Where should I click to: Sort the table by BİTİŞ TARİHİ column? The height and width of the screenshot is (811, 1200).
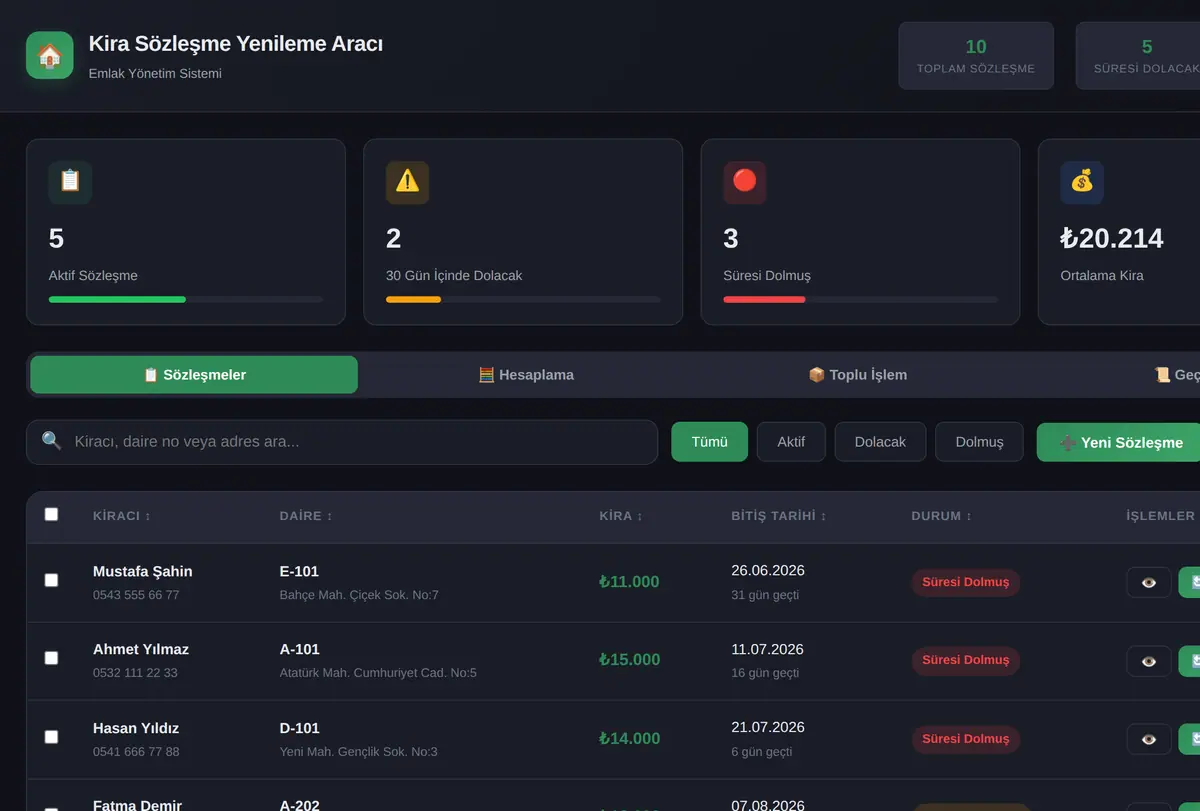[x=779, y=516]
